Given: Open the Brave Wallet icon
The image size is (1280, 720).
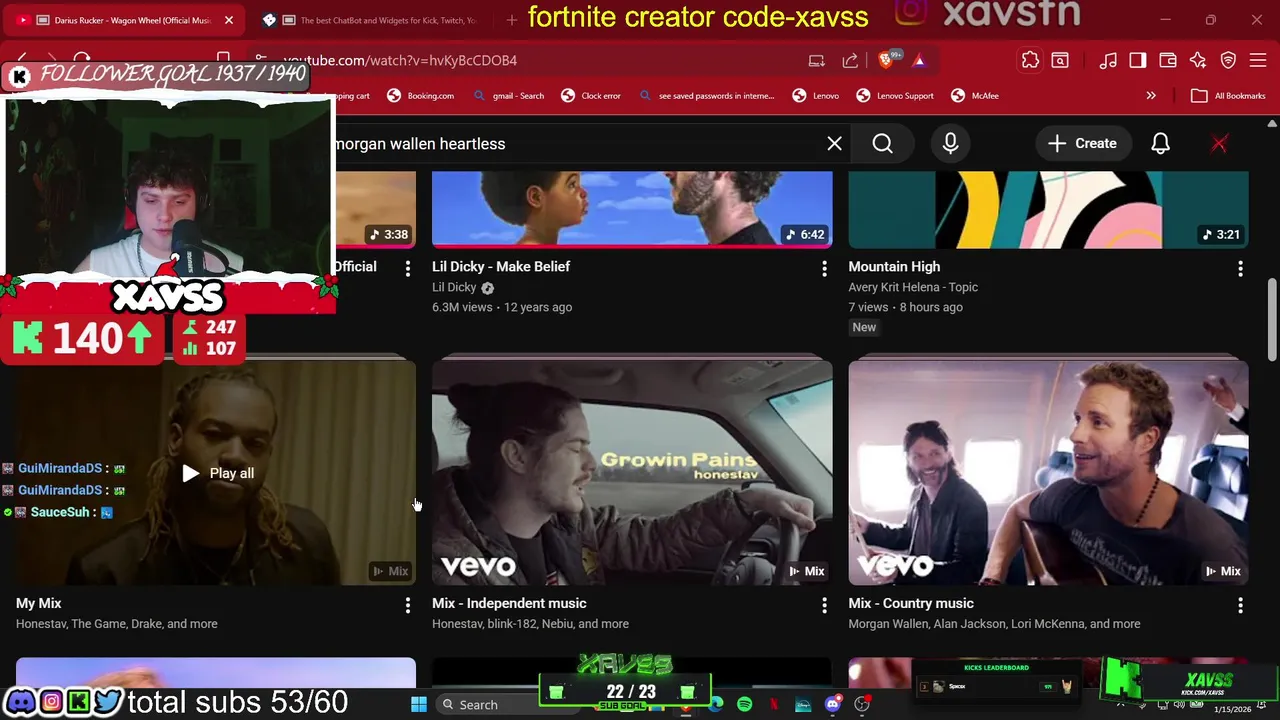Looking at the screenshot, I should click(x=1168, y=61).
